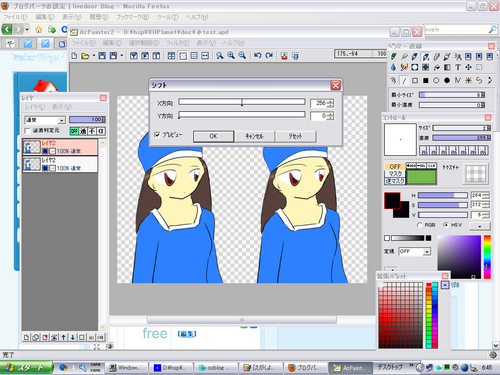500x375 pixels.
Task: Open the palette list dropdown in 拡張パレット
Action: (x=445, y=285)
